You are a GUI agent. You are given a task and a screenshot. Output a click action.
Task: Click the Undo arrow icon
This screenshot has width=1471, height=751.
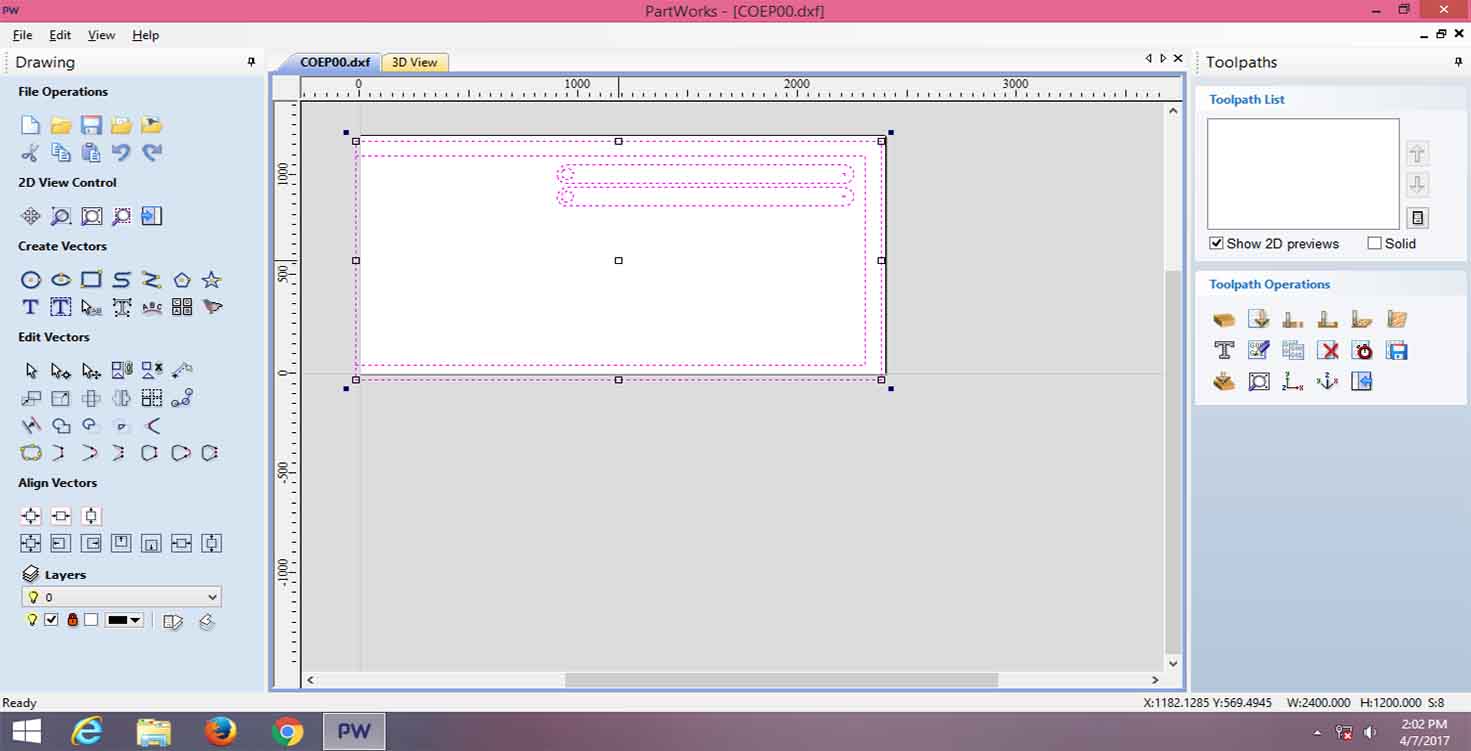[x=121, y=153]
